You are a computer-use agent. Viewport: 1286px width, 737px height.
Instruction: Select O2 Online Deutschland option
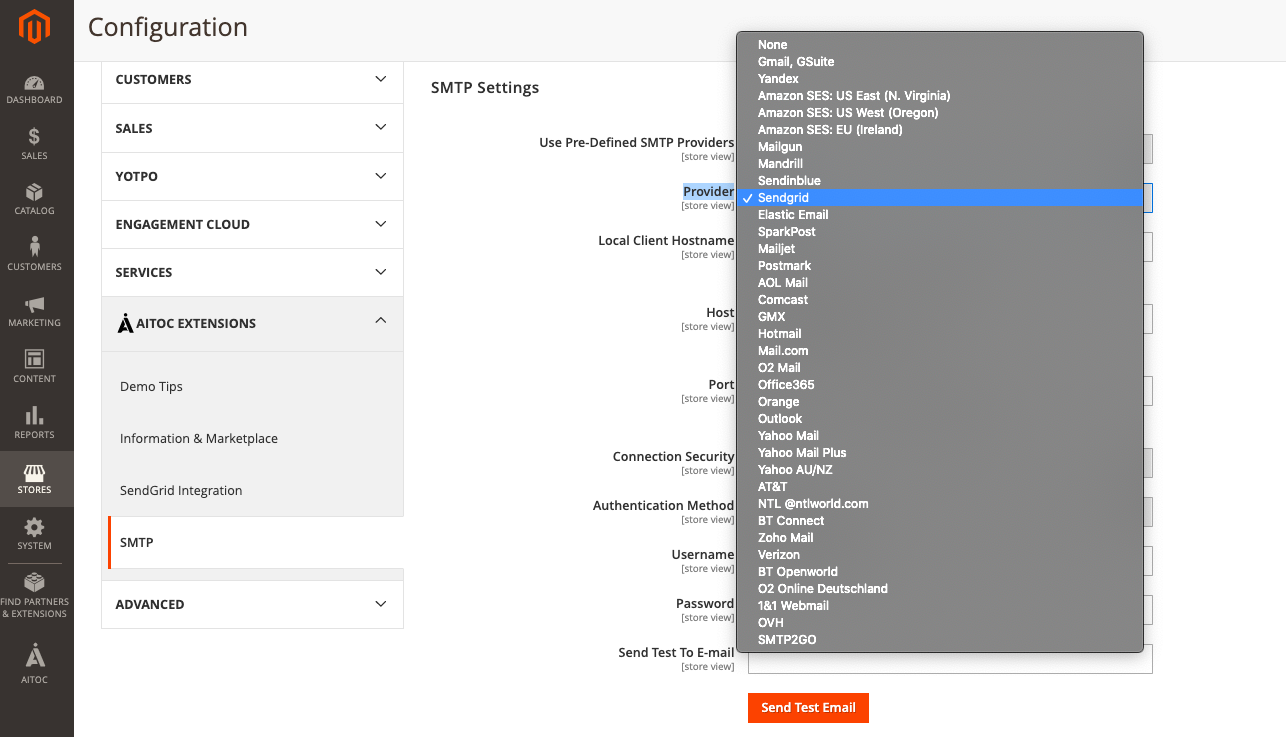pyautogui.click(x=940, y=589)
